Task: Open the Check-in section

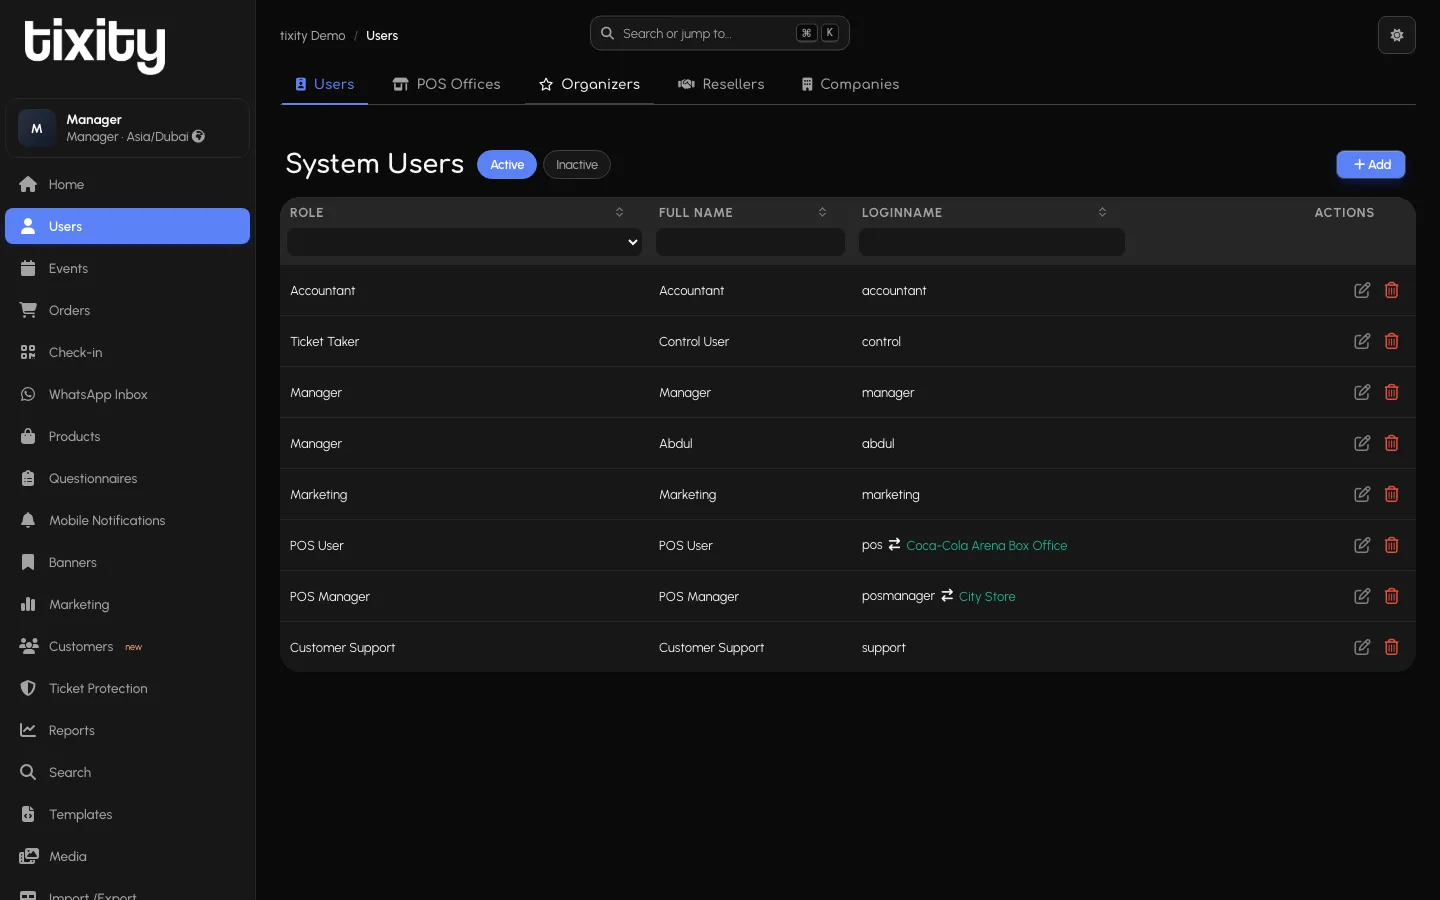Action: coord(128,352)
